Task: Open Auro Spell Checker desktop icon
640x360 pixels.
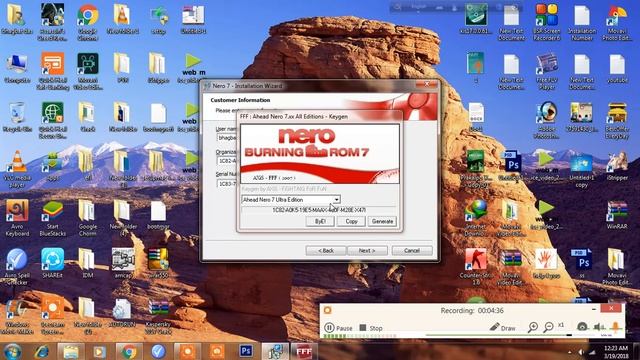Action: pyautogui.click(x=17, y=267)
